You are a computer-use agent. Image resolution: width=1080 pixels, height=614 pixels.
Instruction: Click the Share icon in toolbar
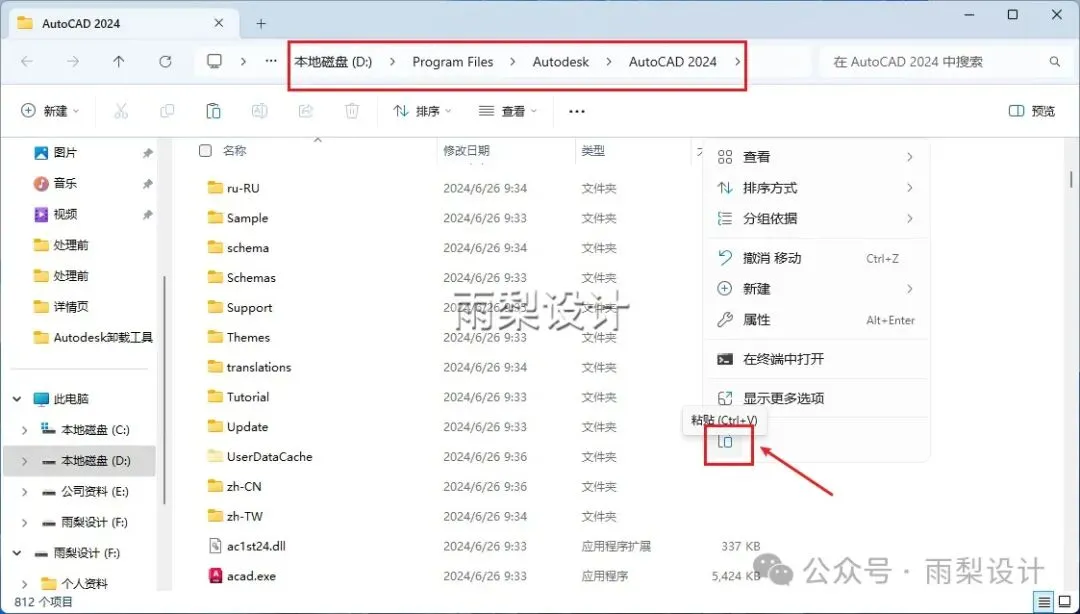click(x=306, y=111)
